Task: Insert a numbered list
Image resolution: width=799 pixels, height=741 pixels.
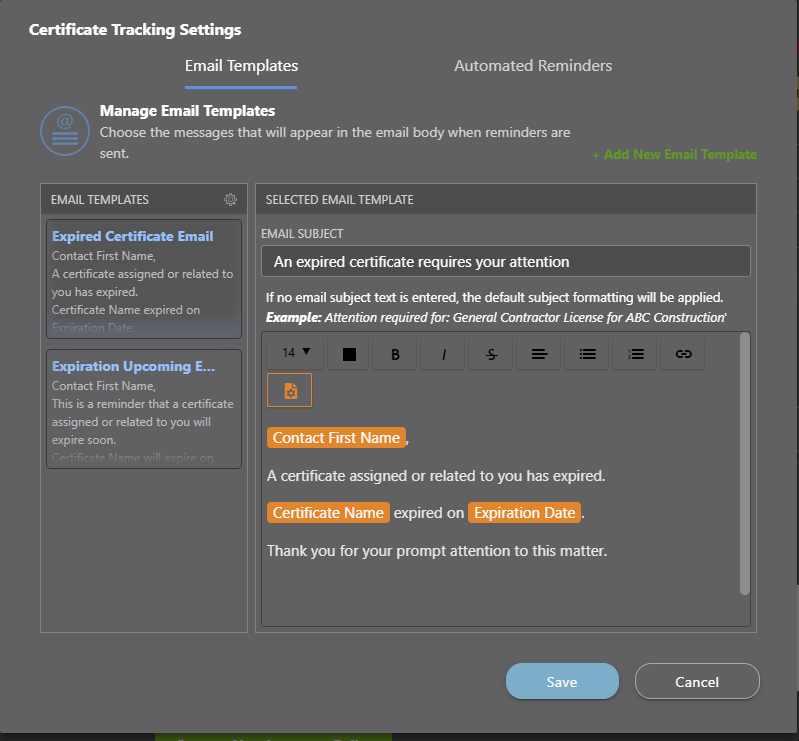Action: point(635,354)
